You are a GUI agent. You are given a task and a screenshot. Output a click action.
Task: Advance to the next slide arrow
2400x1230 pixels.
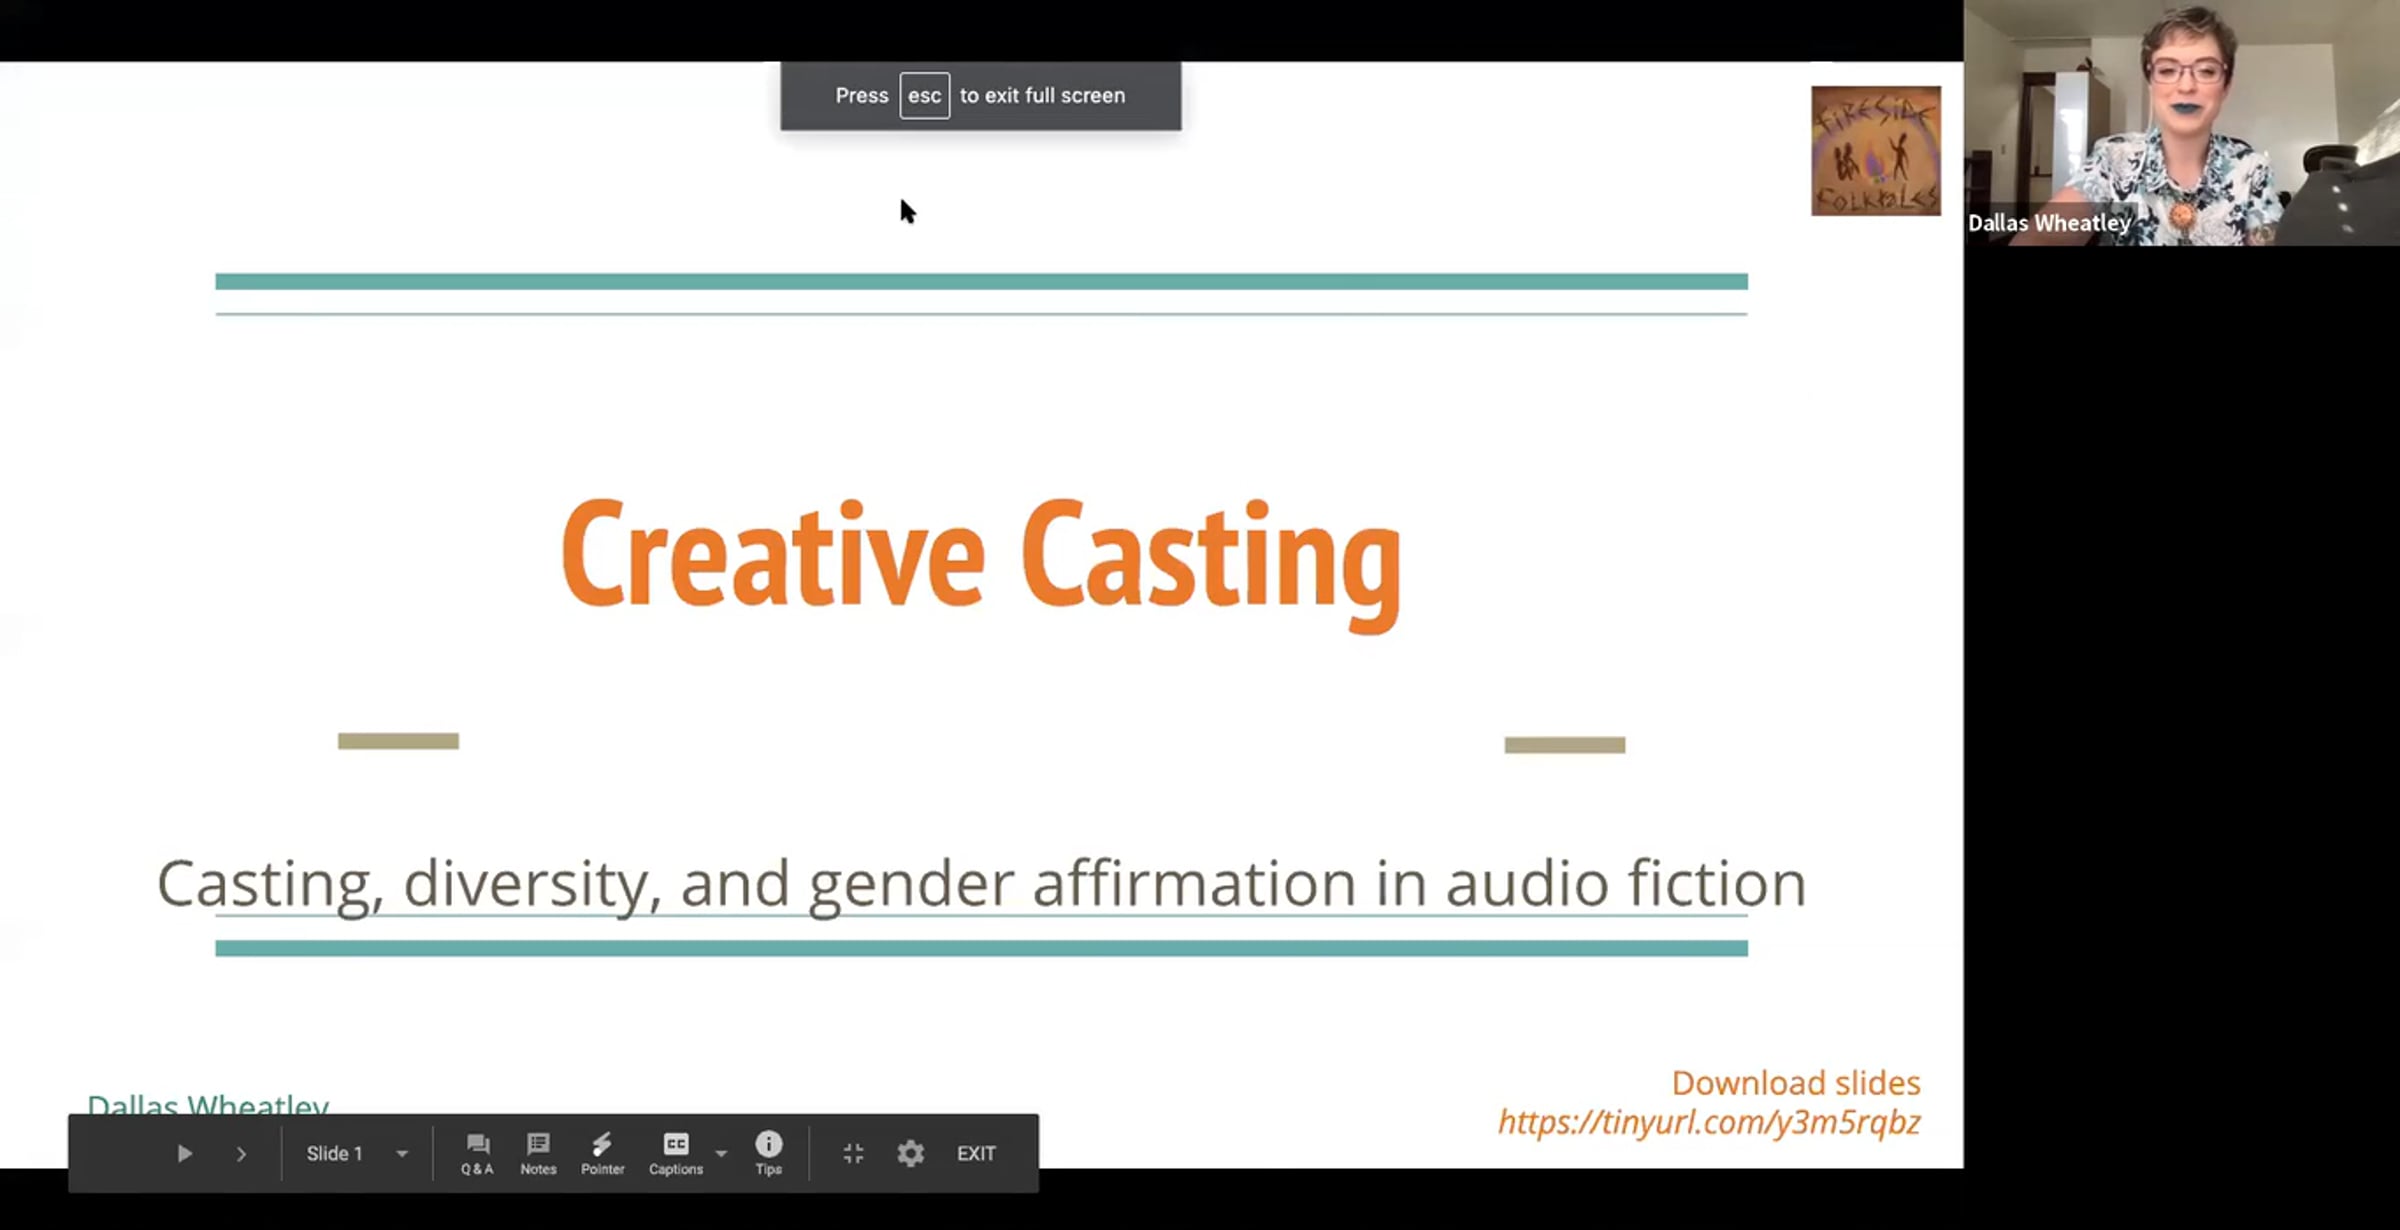(241, 1154)
